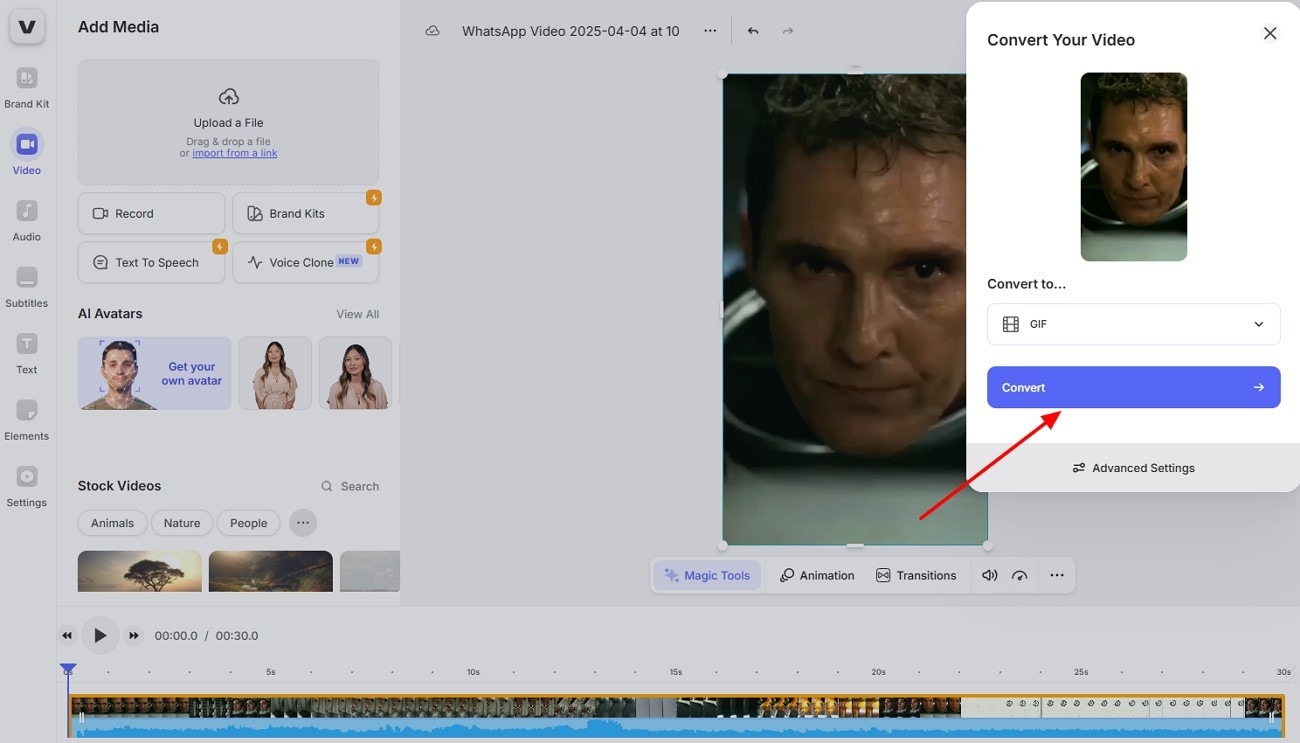
Task: Filter stock videos by People
Action: (249, 523)
